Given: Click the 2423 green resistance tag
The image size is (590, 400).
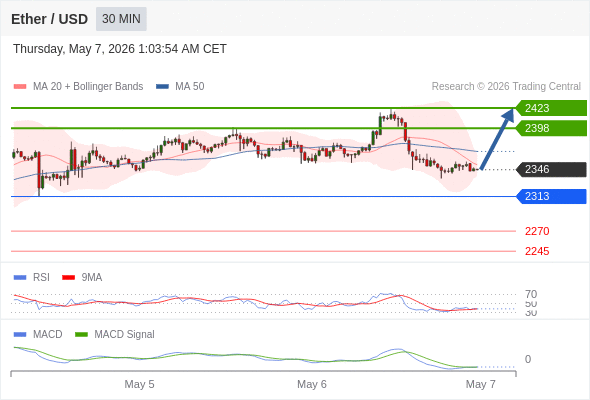Looking at the screenshot, I should click(551, 108).
